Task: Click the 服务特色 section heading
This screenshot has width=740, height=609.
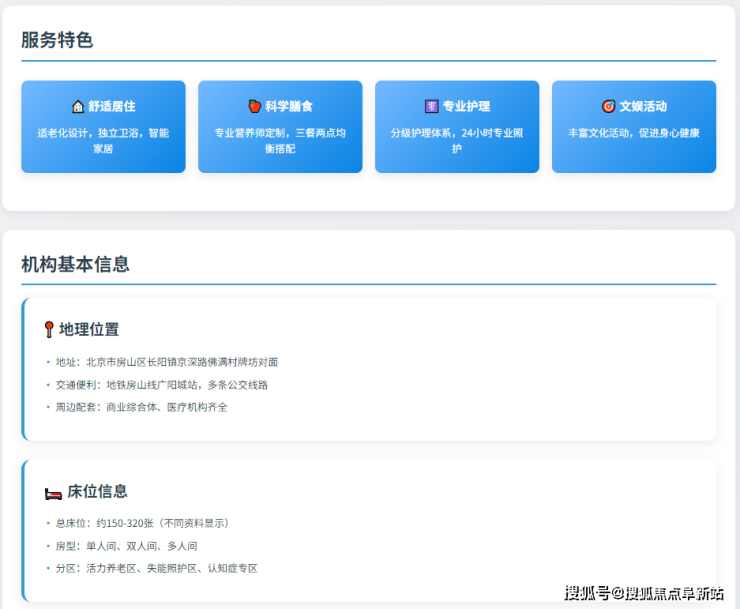Action: [x=57, y=40]
